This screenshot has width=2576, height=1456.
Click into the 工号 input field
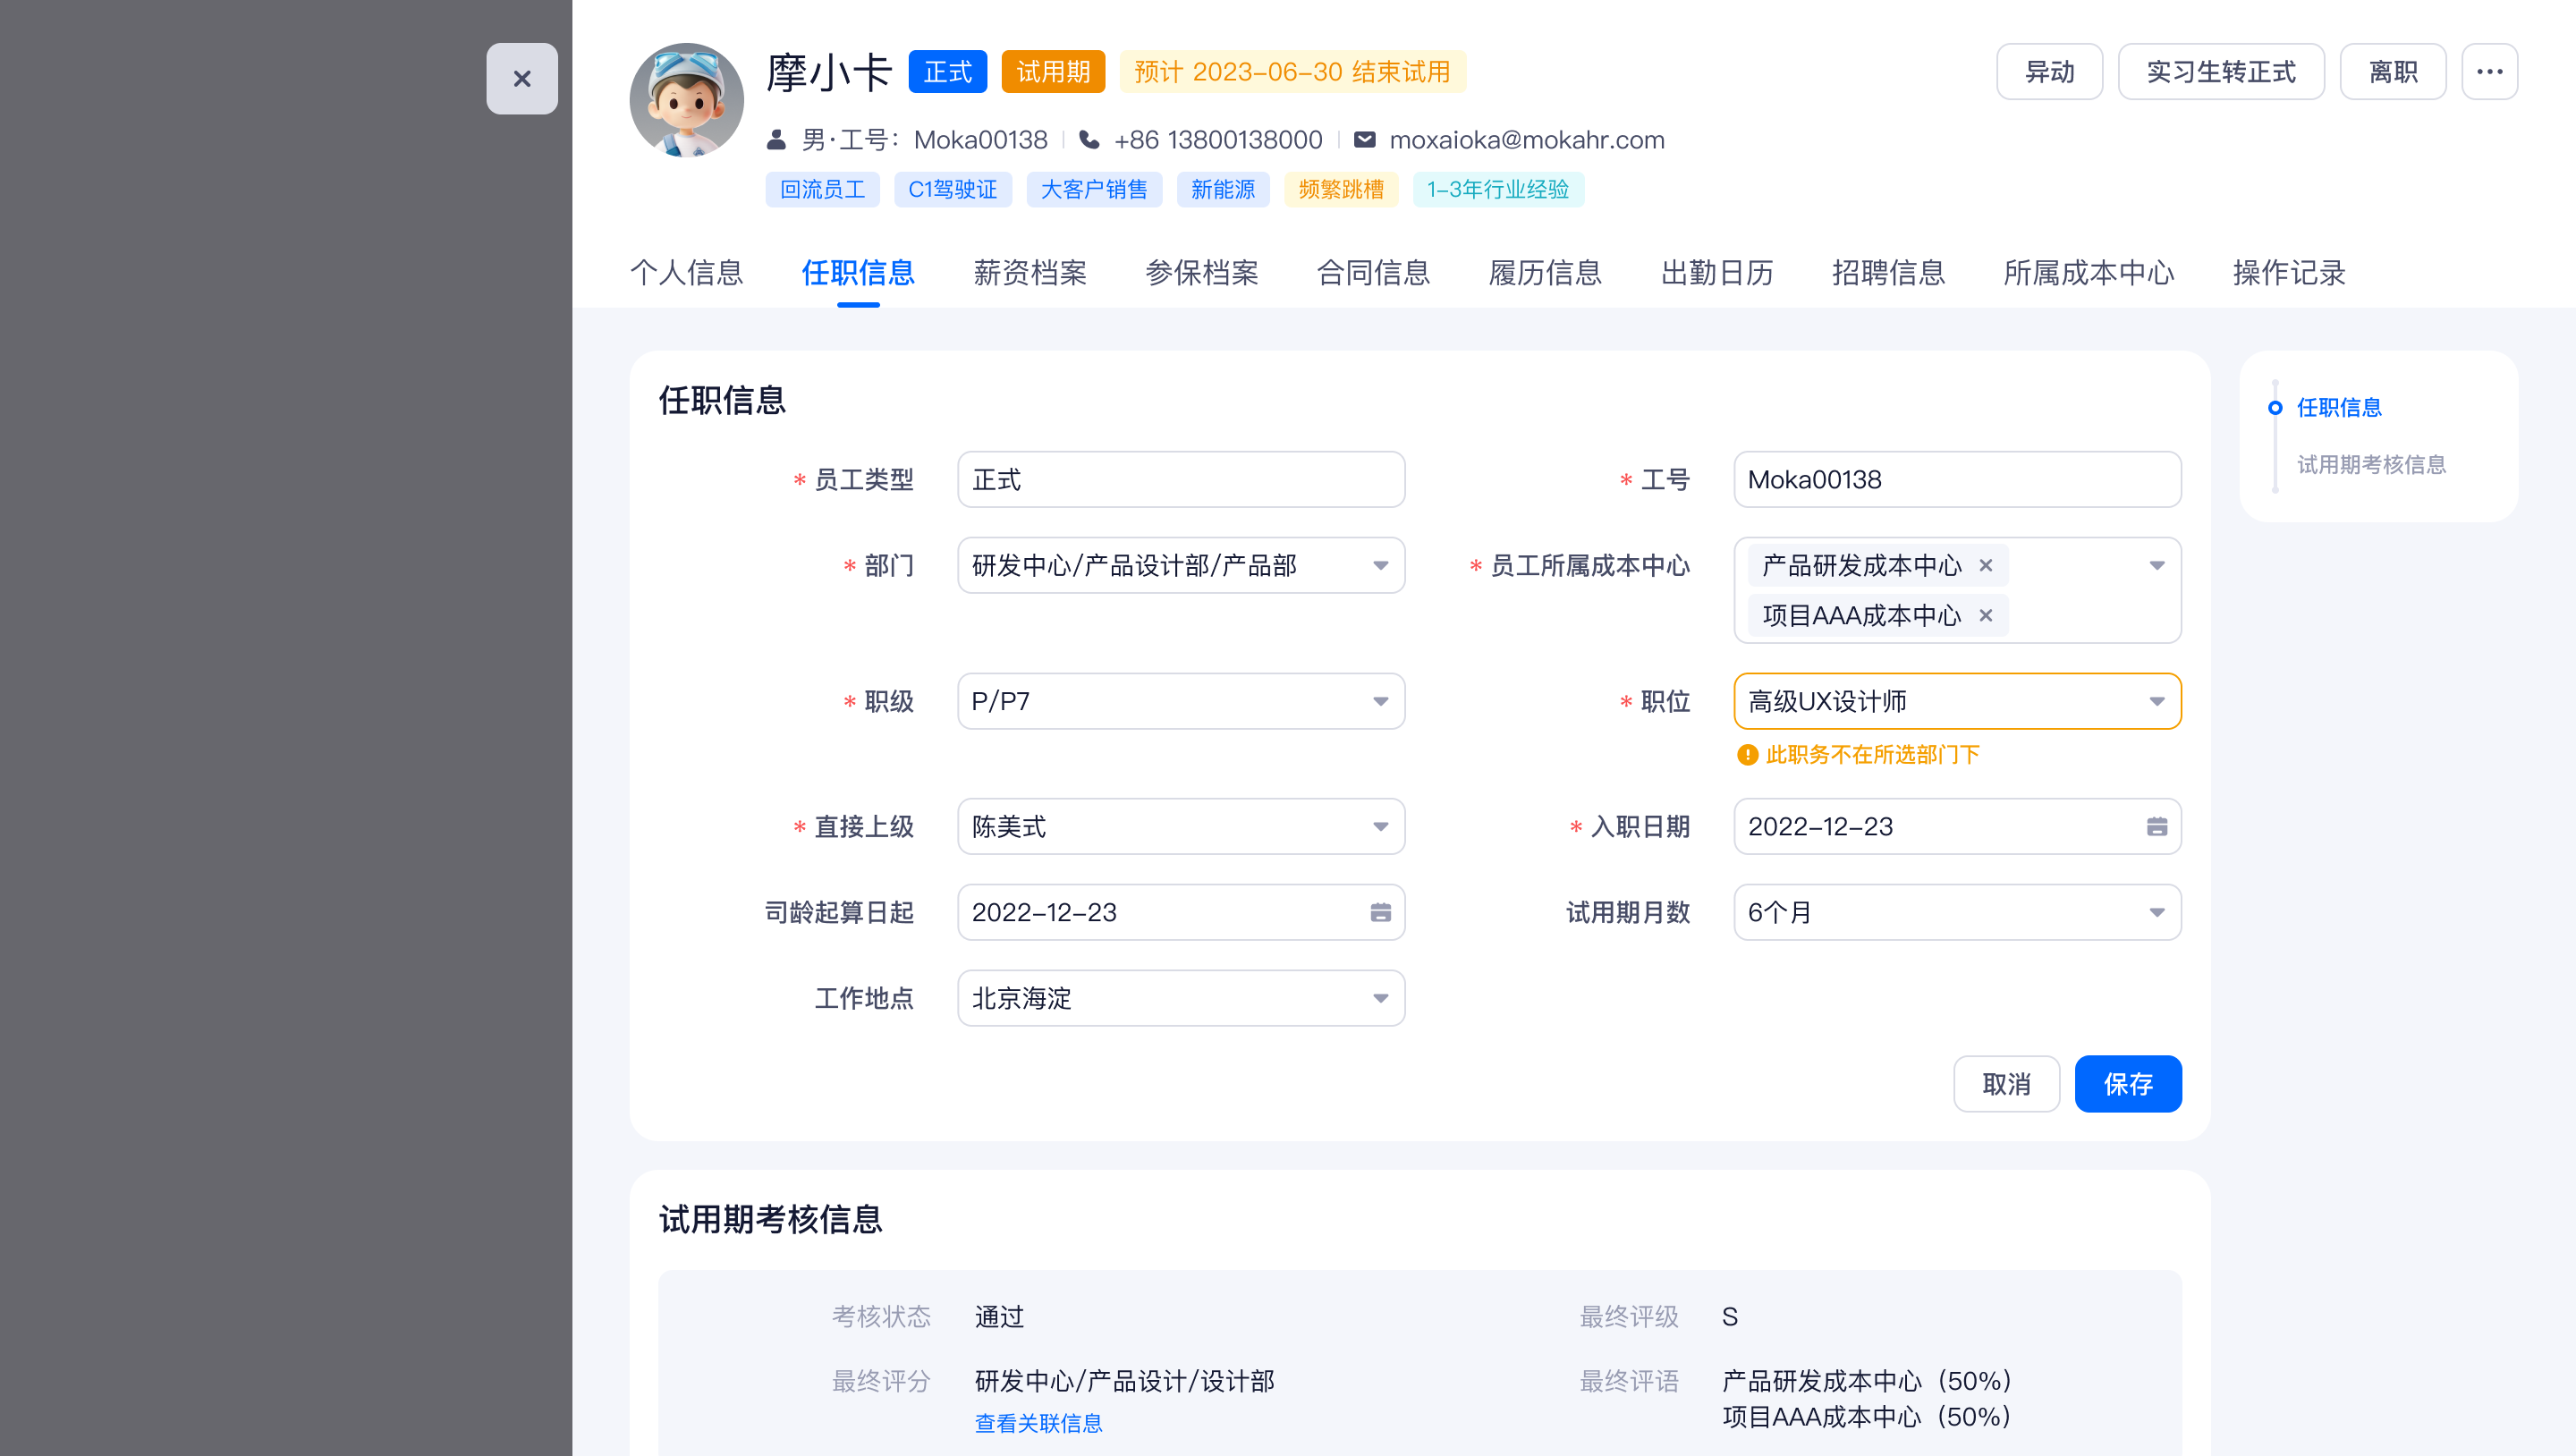click(1956, 479)
